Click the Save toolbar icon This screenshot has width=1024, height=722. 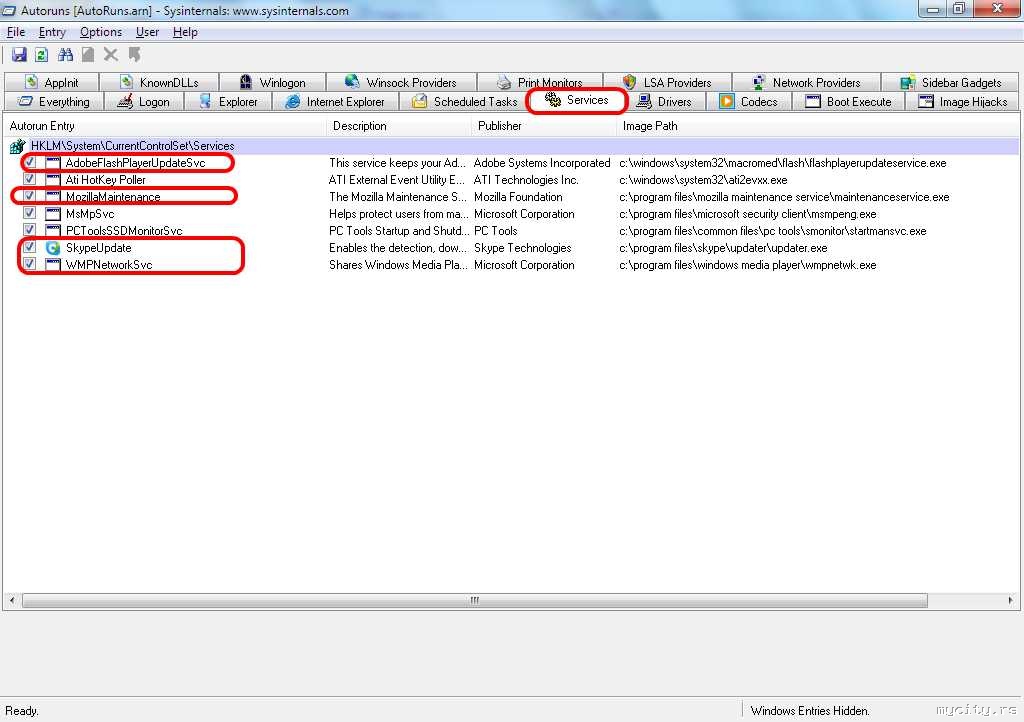19,55
